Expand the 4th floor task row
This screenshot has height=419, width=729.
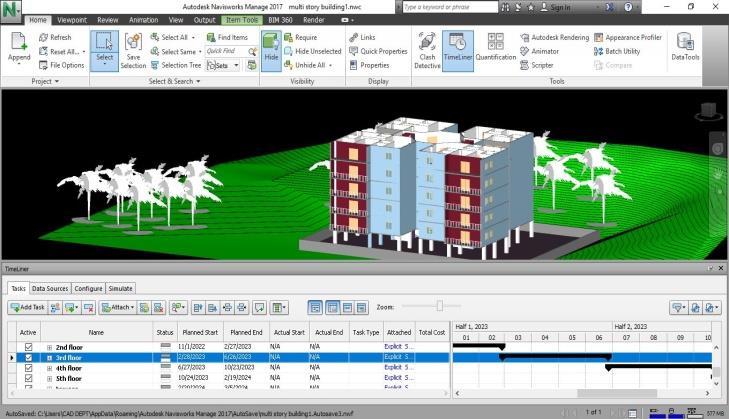tap(49, 368)
